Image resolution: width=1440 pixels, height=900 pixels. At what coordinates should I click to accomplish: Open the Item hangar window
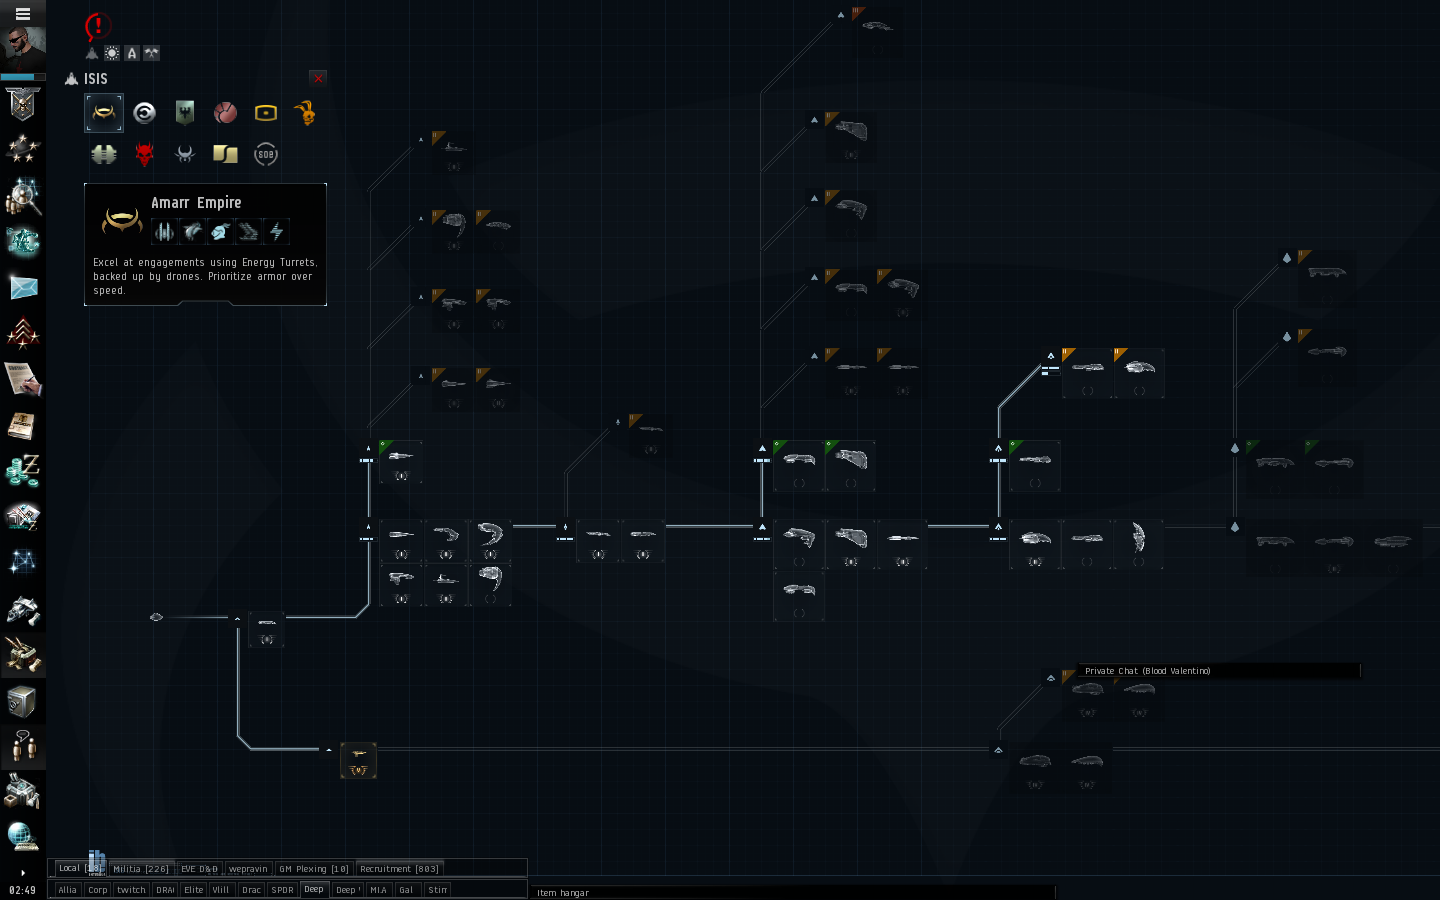pyautogui.click(x=563, y=892)
